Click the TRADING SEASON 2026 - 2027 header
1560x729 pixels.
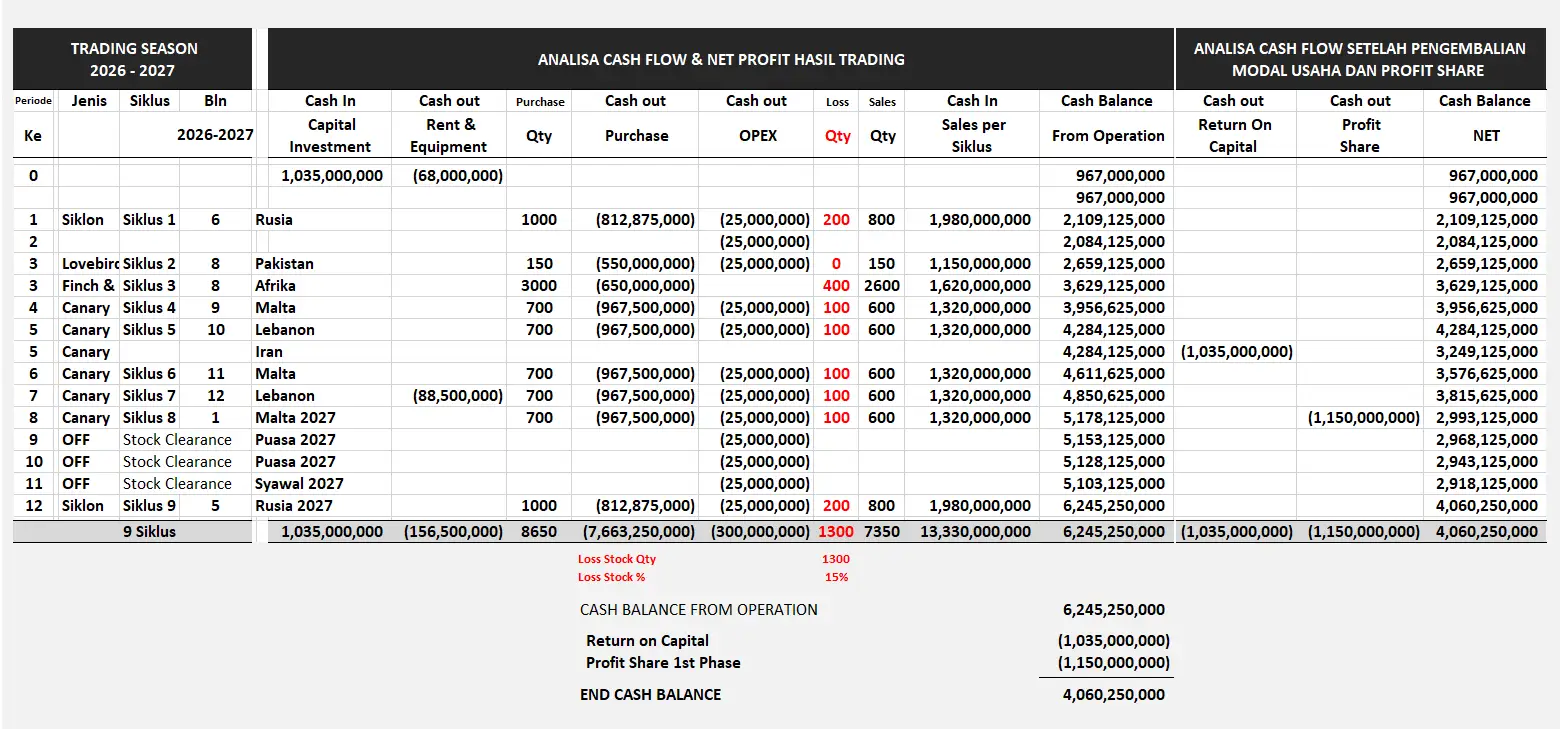(132, 59)
